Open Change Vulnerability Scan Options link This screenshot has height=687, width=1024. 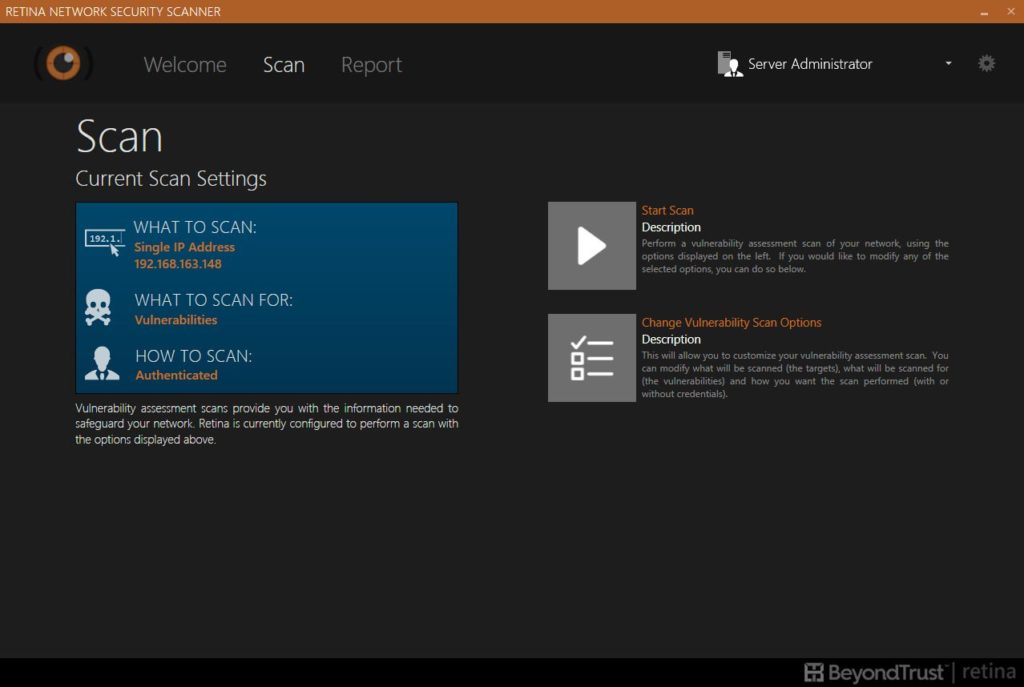click(x=731, y=323)
